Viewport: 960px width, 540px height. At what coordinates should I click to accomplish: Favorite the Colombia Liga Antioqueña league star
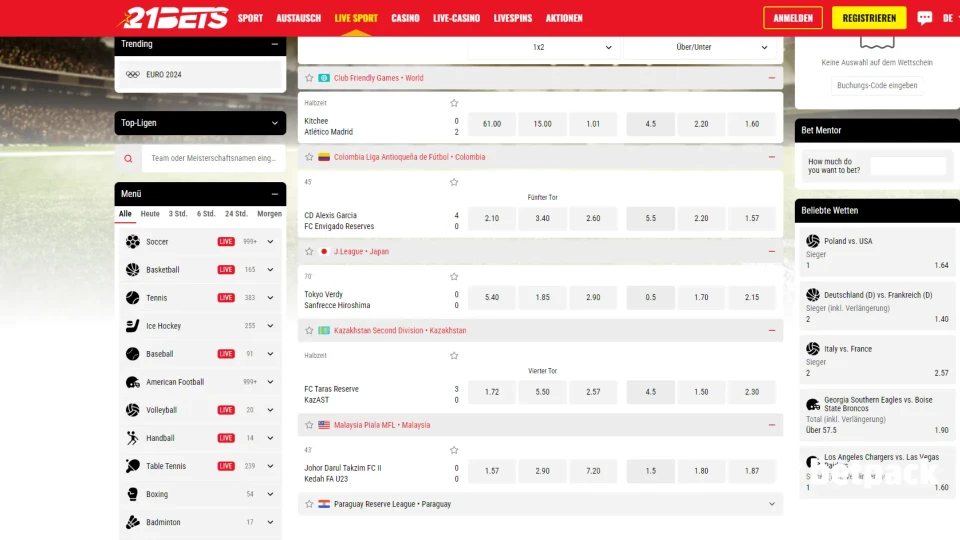[309, 157]
